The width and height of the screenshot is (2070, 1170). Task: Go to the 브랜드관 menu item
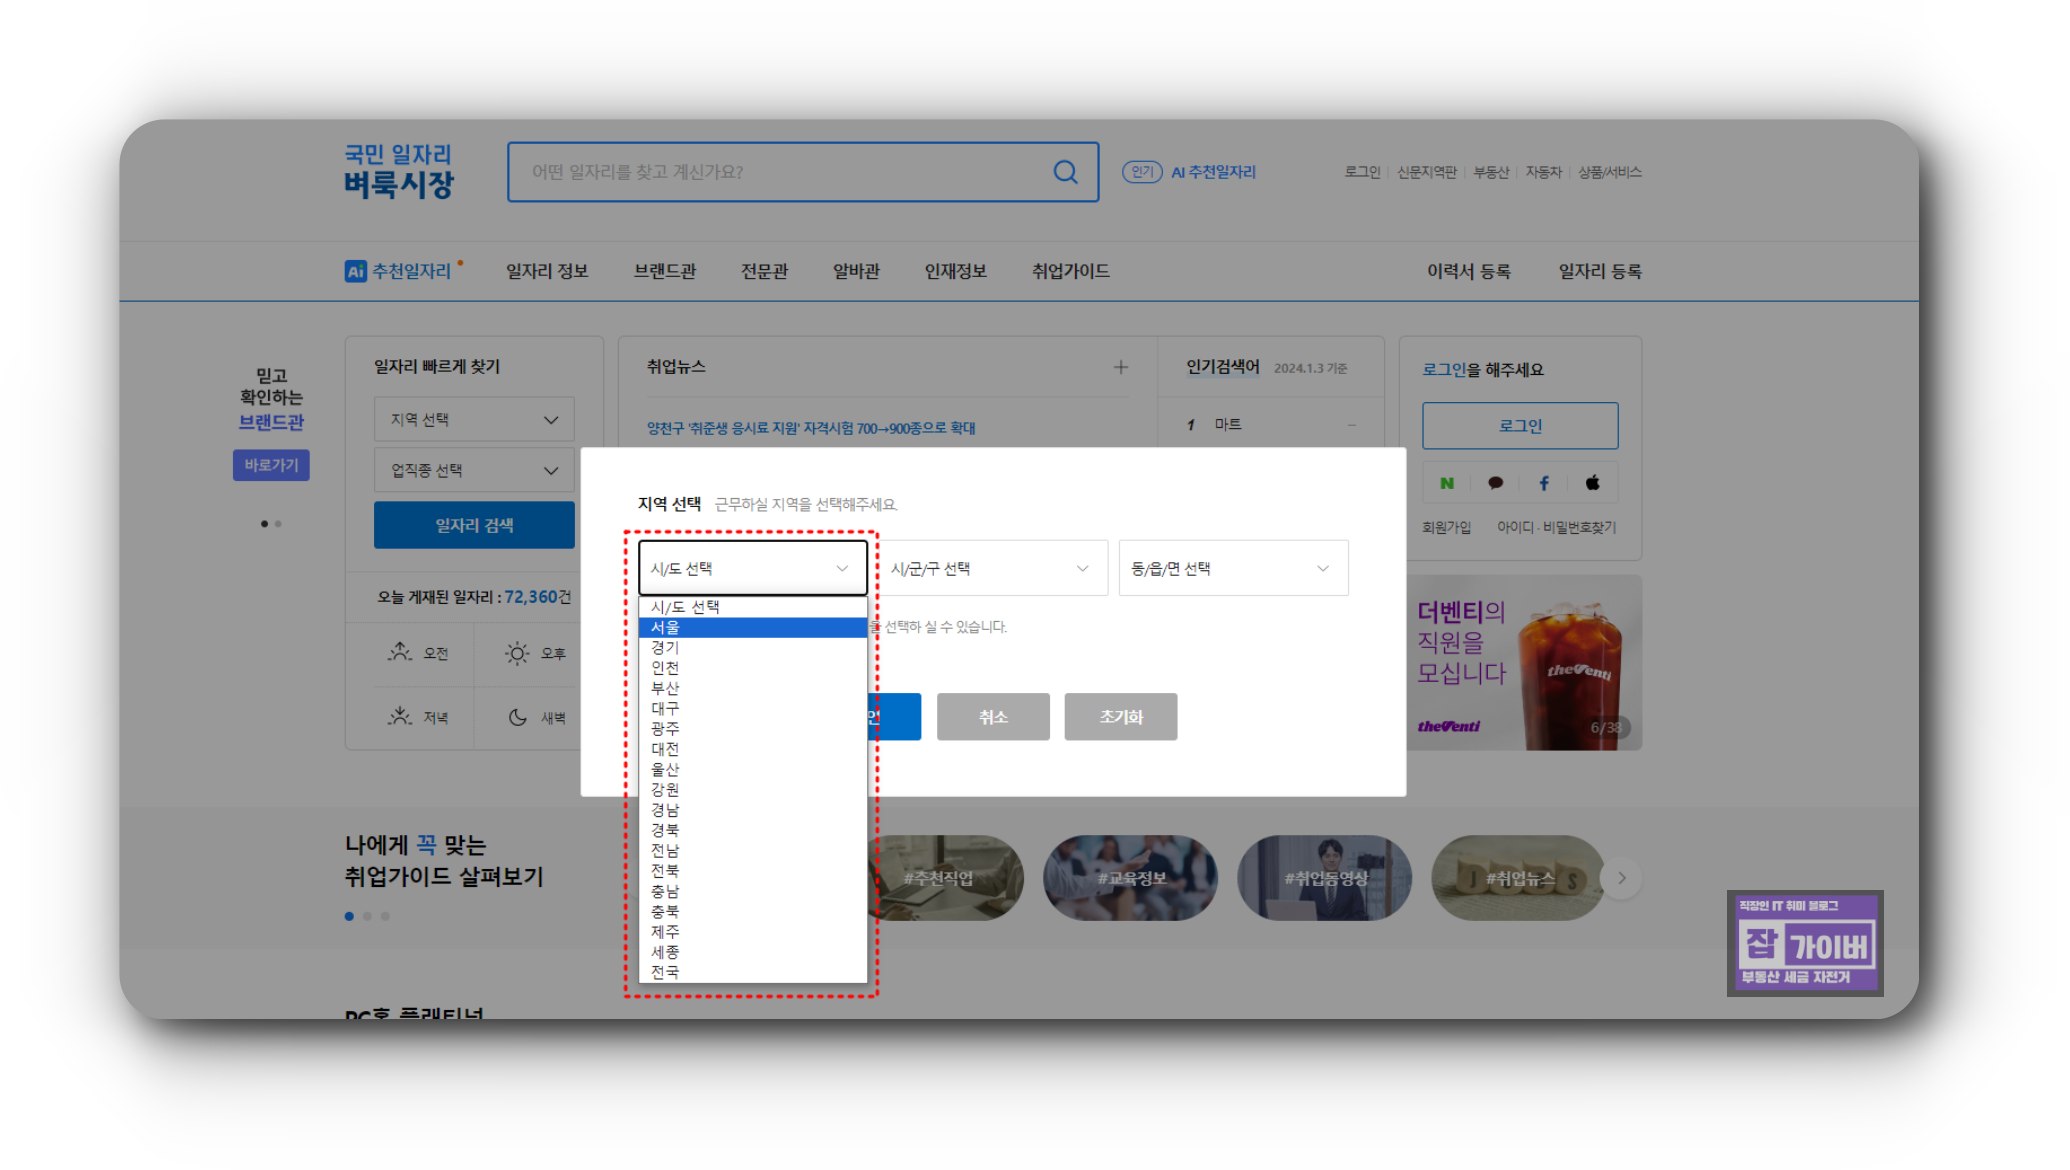pos(664,271)
